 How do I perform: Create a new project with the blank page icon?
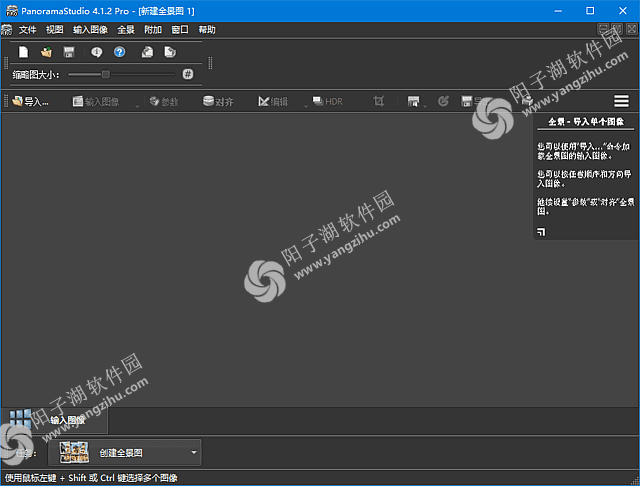pos(23,52)
